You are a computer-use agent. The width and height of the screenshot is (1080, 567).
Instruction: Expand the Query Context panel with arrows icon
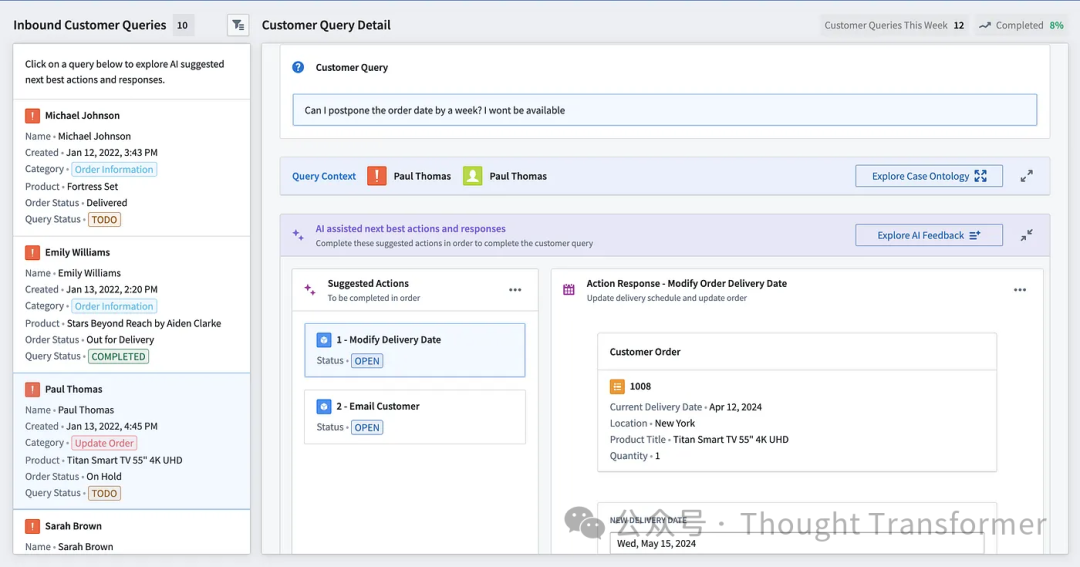pyautogui.click(x=1026, y=176)
